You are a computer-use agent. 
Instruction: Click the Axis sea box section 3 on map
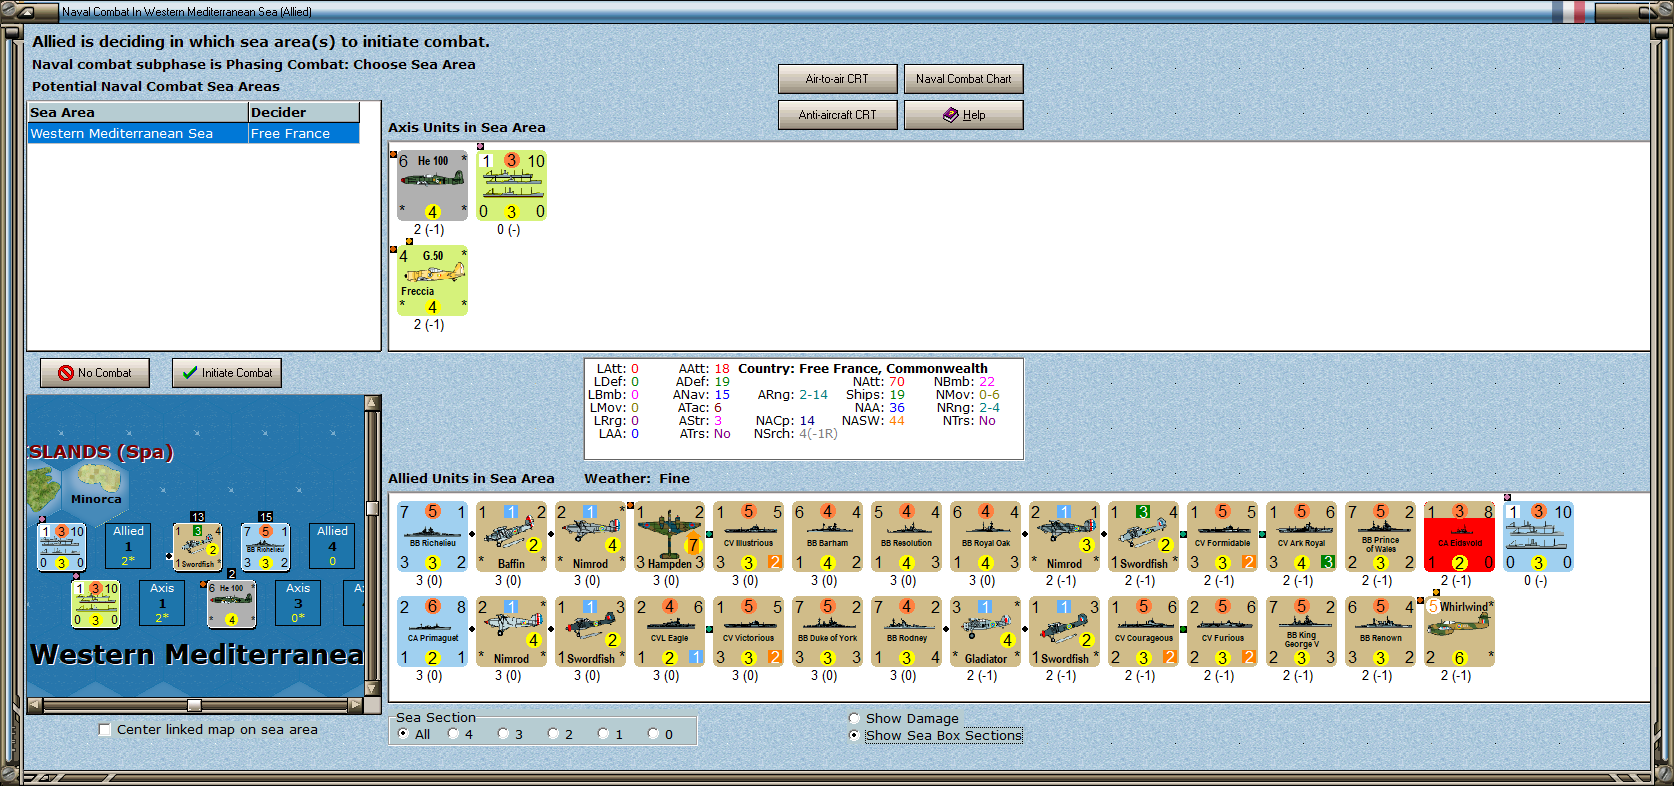[x=298, y=603]
